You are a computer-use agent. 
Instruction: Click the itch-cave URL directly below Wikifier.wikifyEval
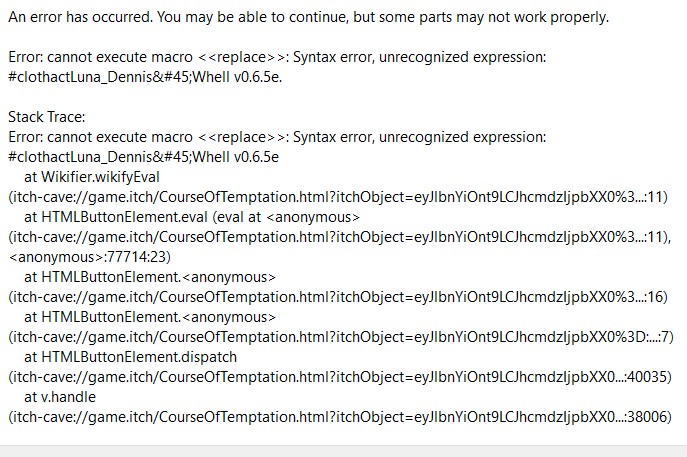click(338, 197)
